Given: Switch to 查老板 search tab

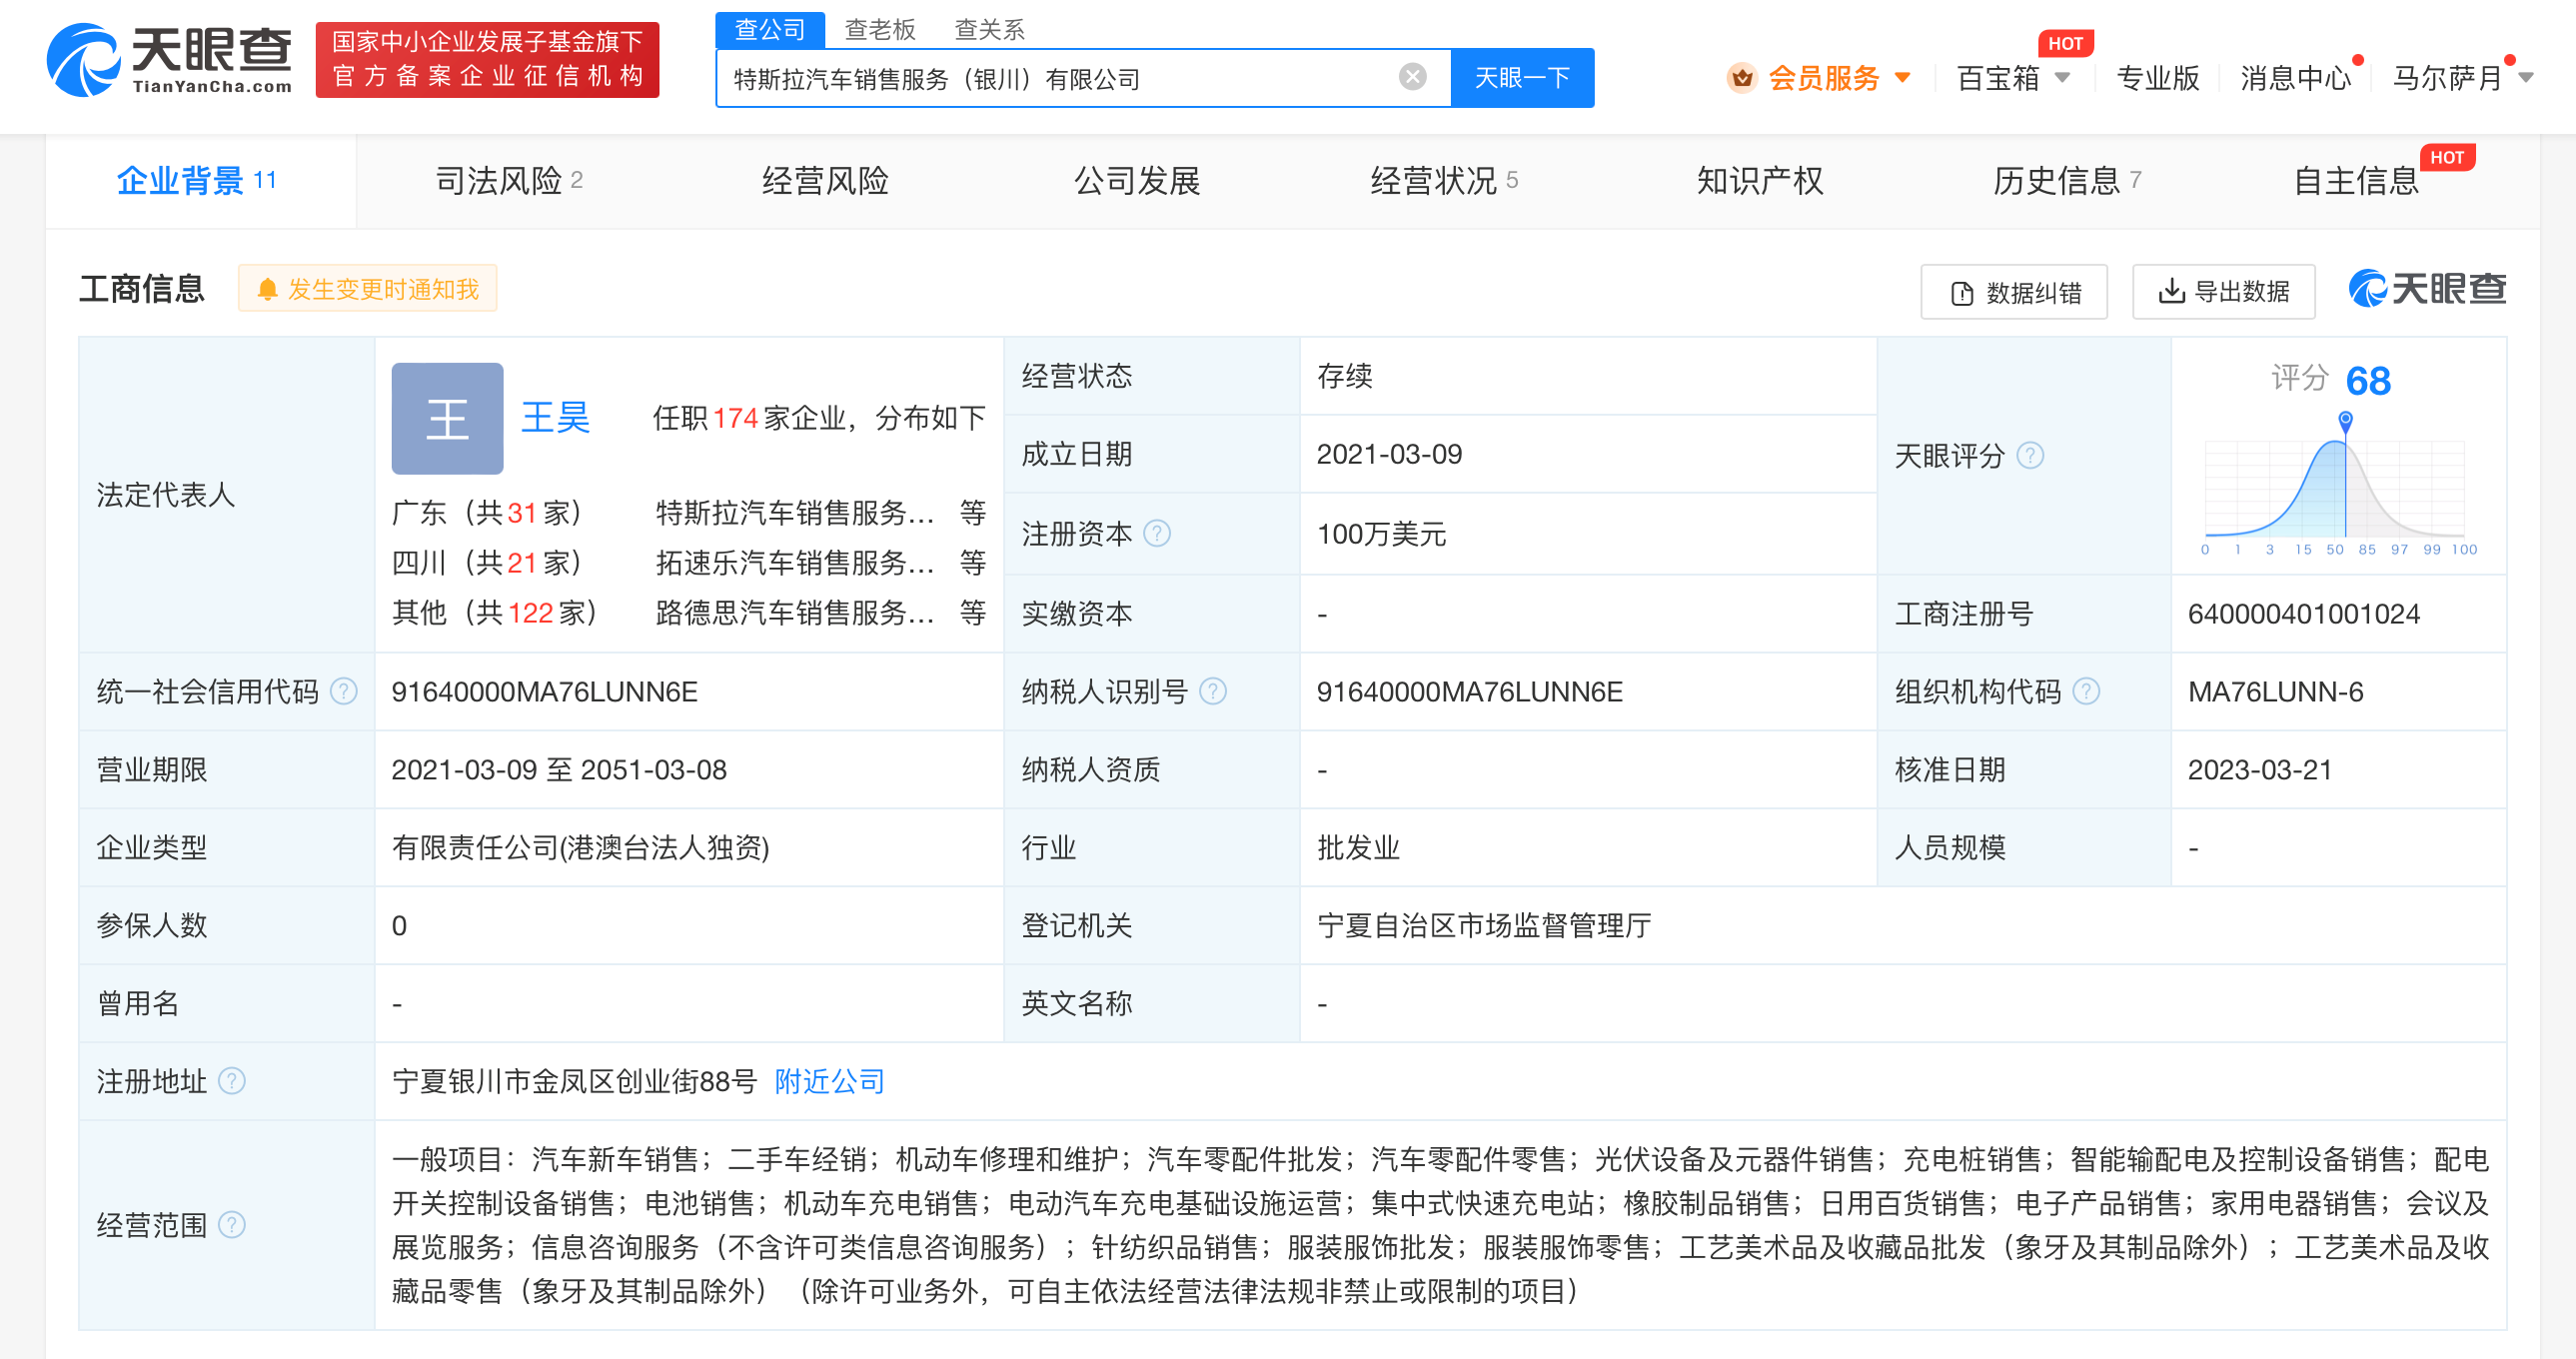Looking at the screenshot, I should tap(880, 30).
